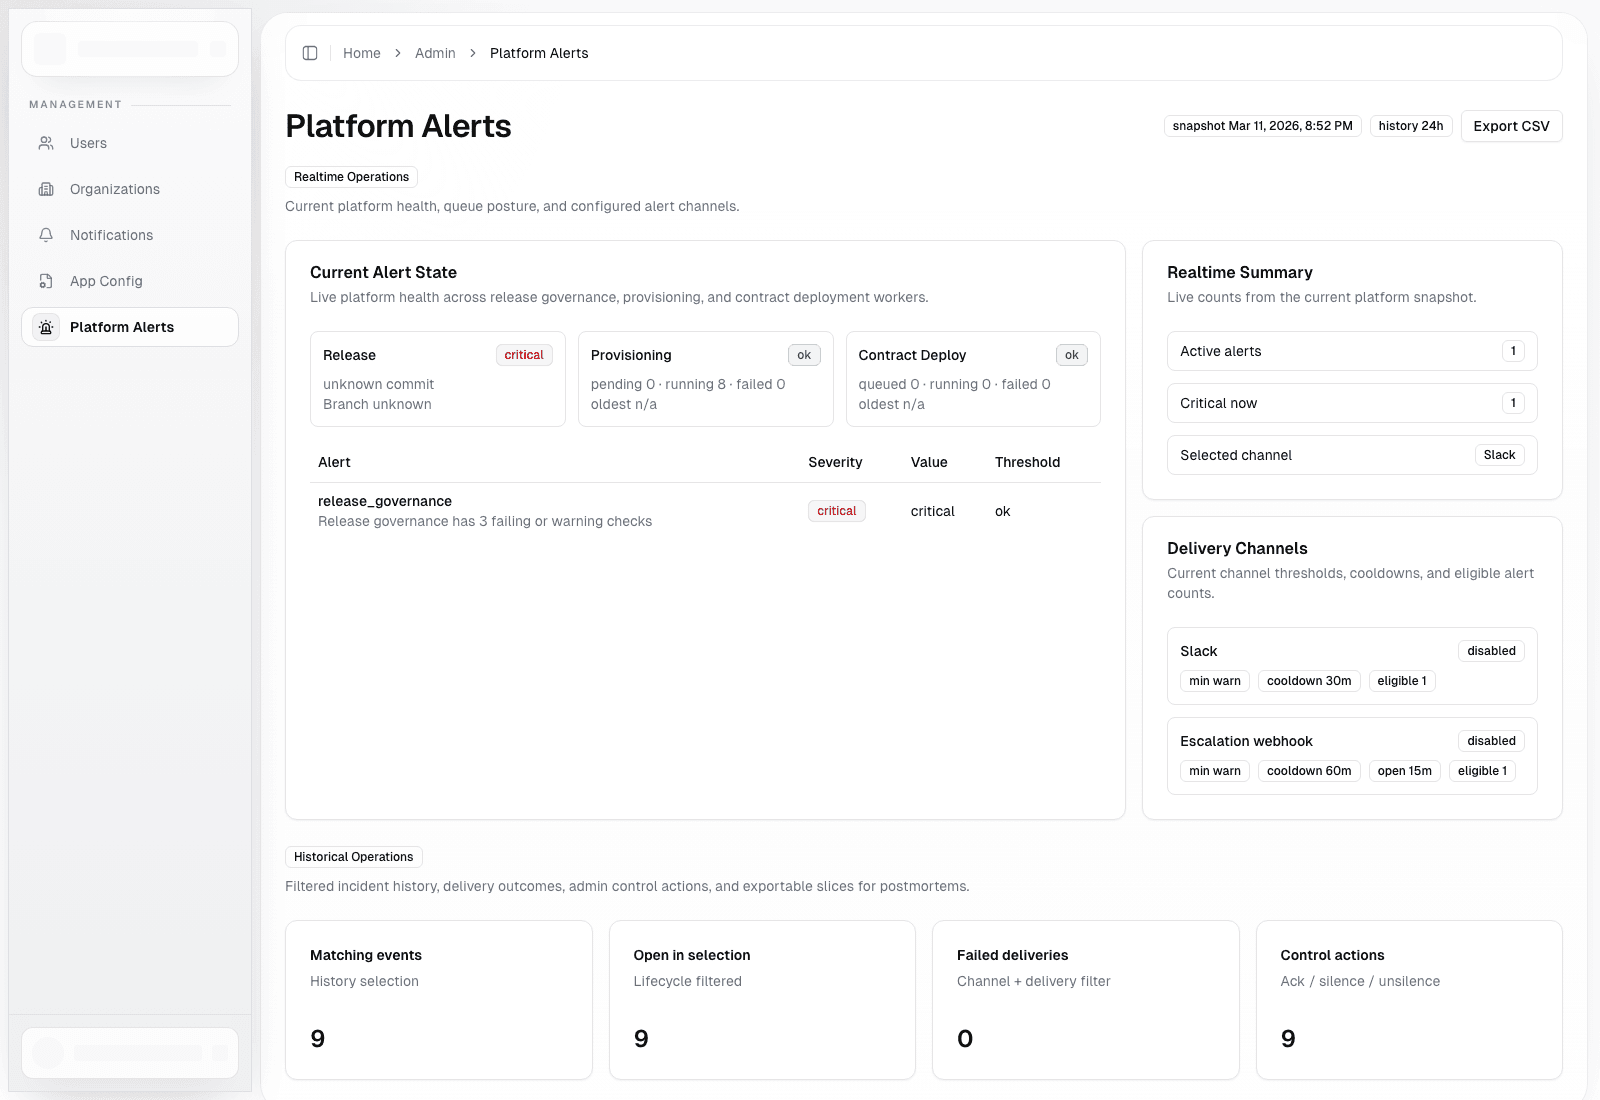Enable the Escalation webhook channel
The width and height of the screenshot is (1600, 1100).
[x=1491, y=740]
